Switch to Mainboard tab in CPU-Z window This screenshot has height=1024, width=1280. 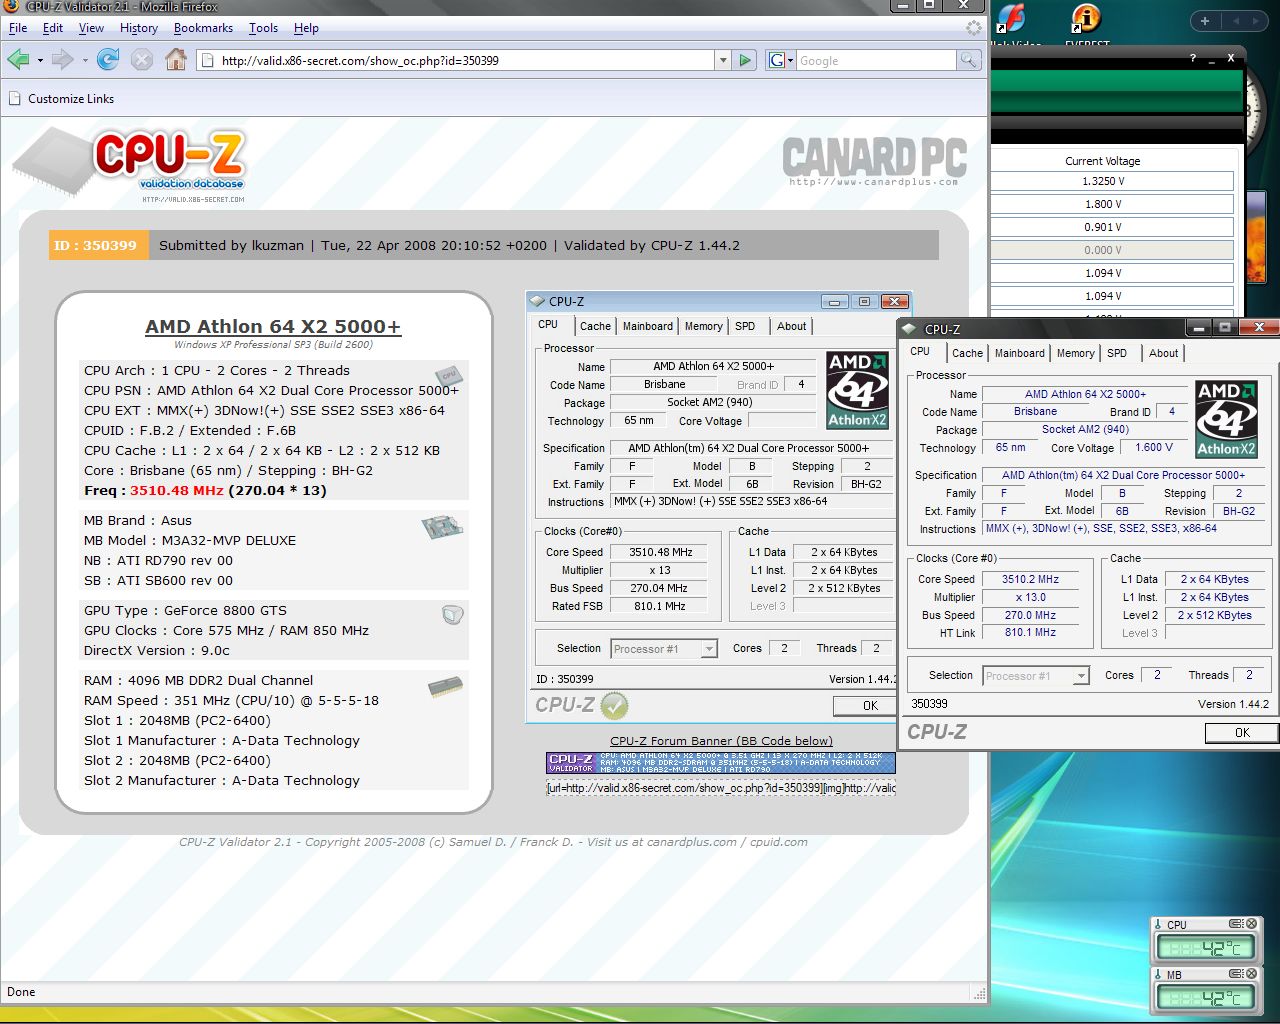click(x=1020, y=353)
